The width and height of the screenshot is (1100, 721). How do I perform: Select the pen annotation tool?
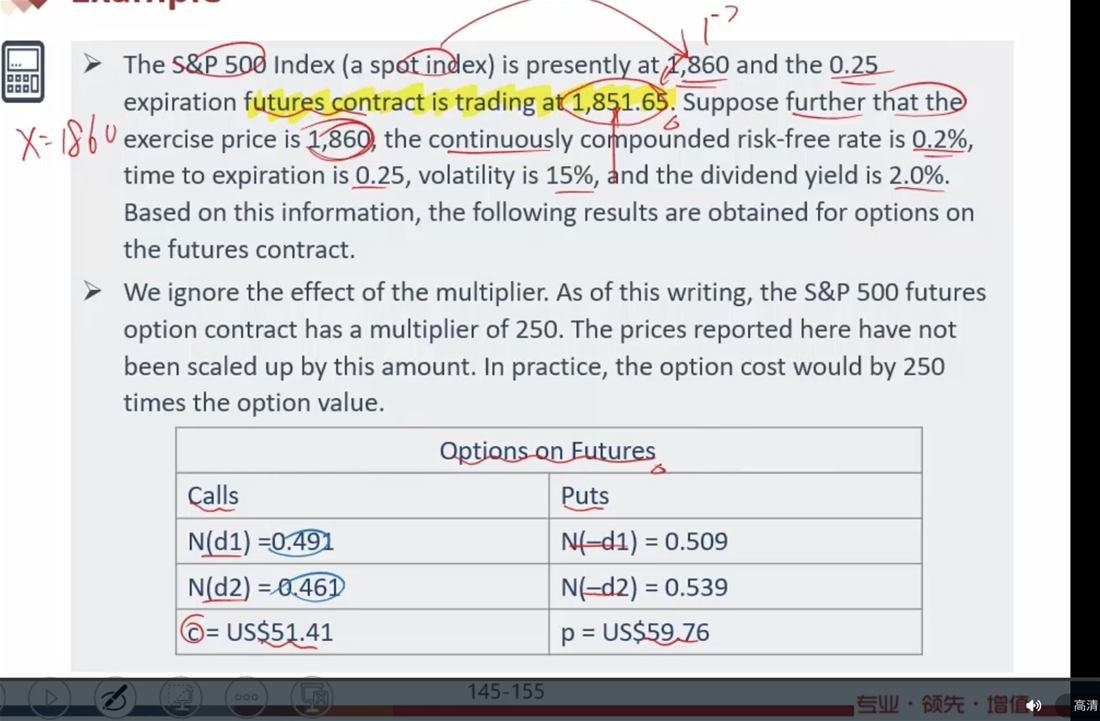(x=114, y=698)
